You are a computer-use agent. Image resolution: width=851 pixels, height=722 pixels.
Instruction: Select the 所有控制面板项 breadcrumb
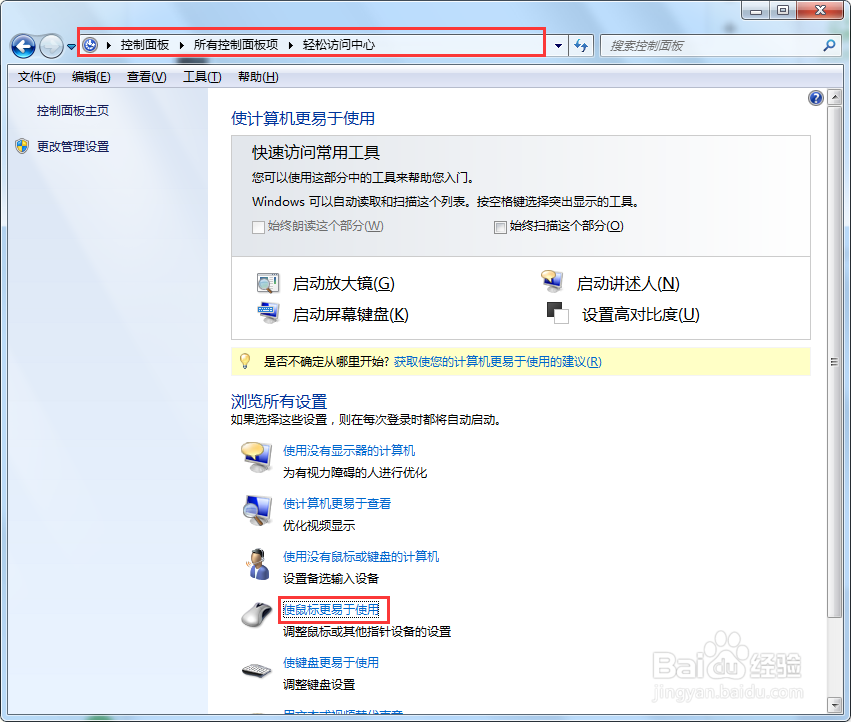click(x=236, y=45)
